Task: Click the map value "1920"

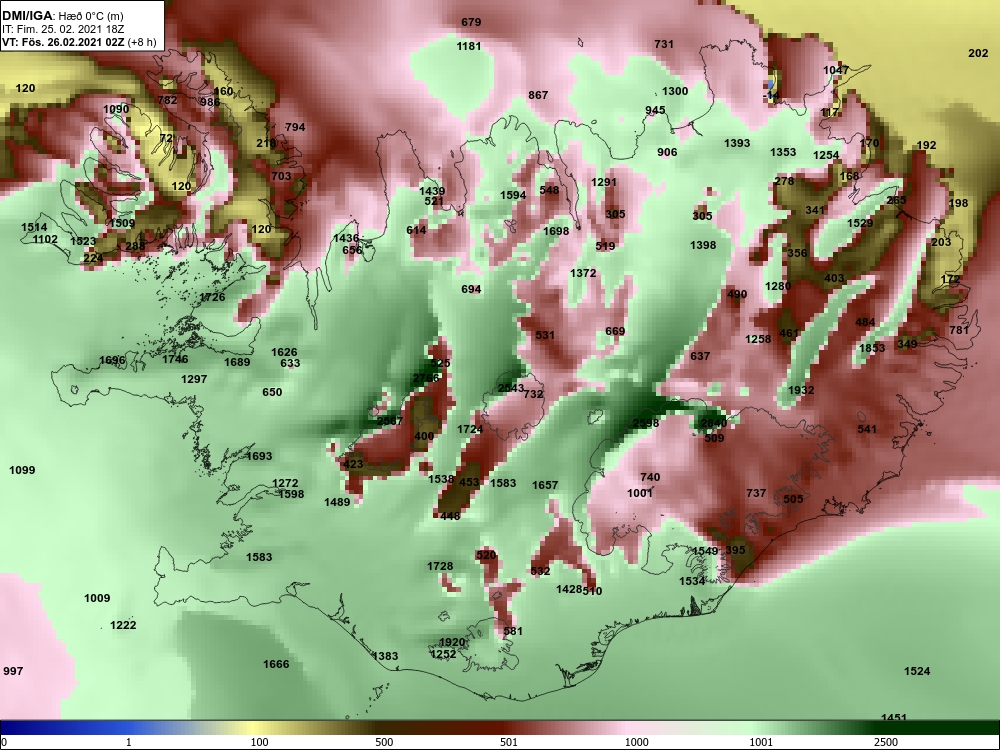Action: [452, 642]
